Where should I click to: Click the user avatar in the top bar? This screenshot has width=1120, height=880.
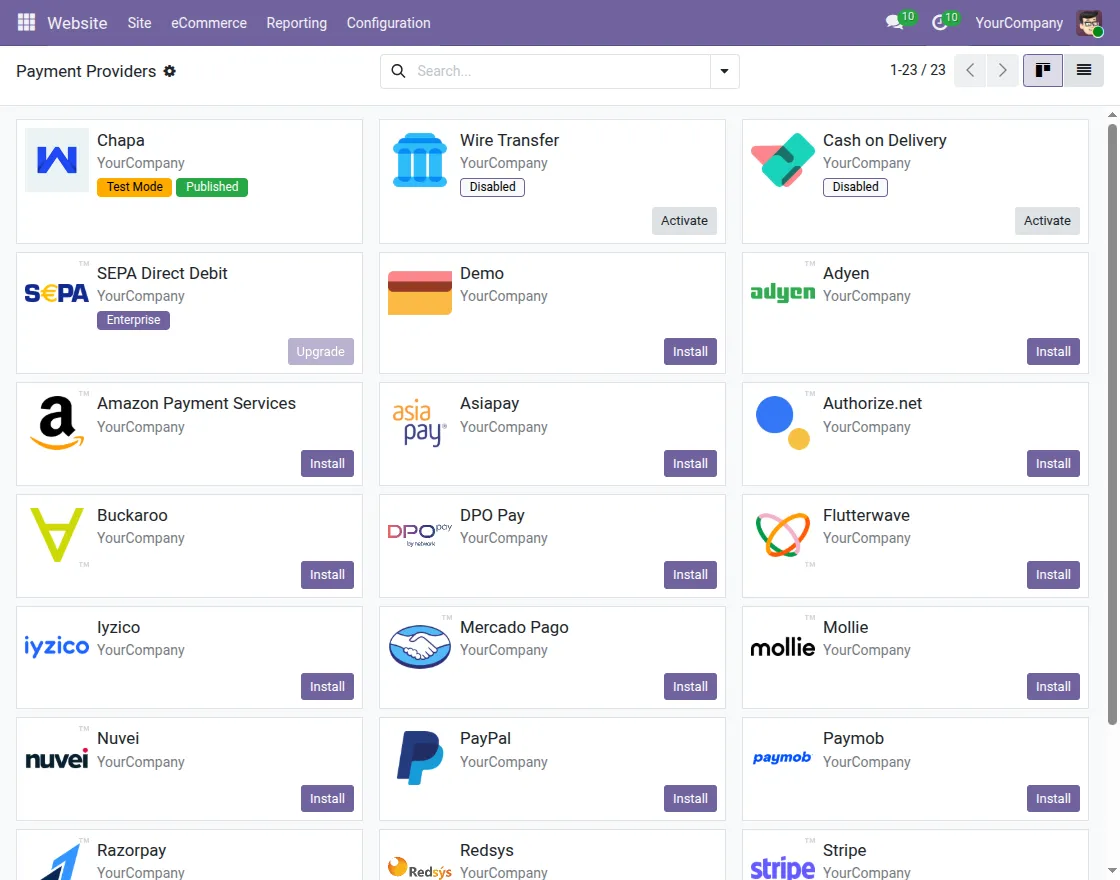1089,22
